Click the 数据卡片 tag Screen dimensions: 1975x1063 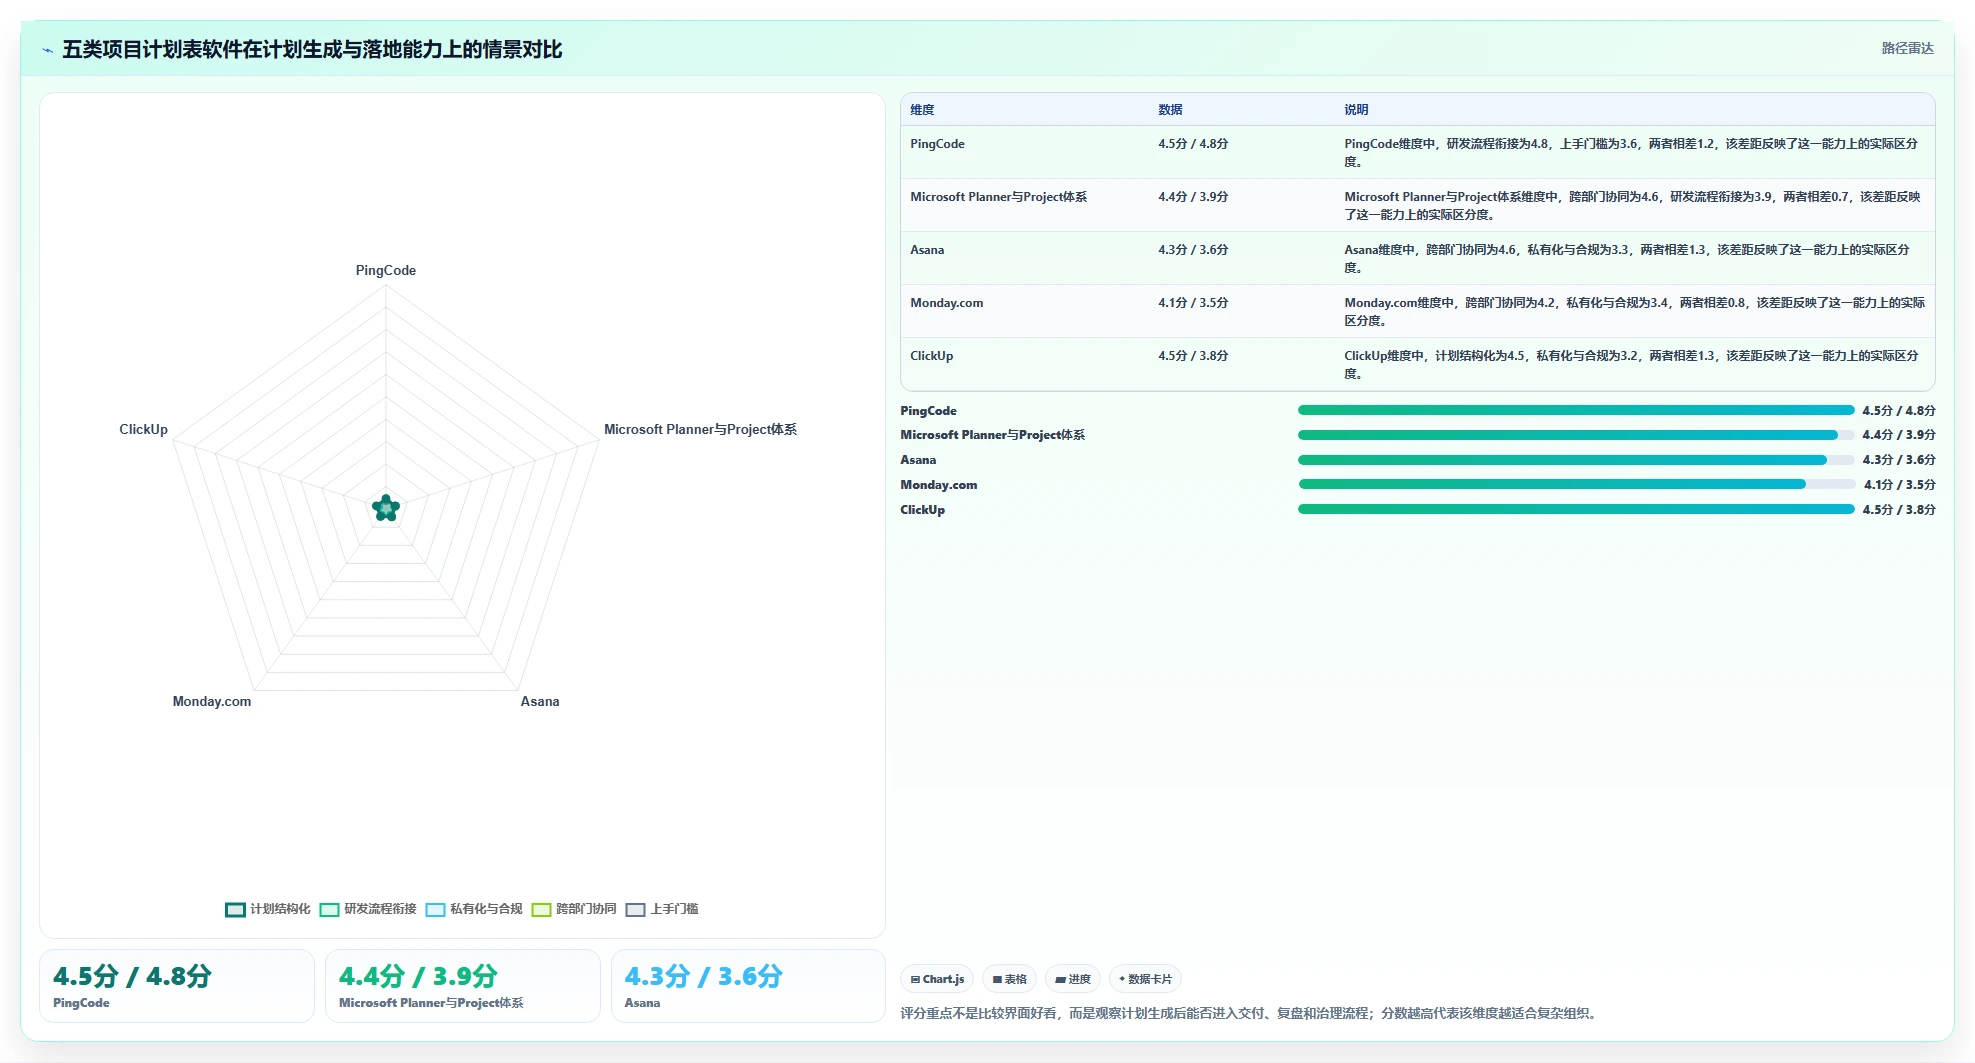click(1145, 979)
